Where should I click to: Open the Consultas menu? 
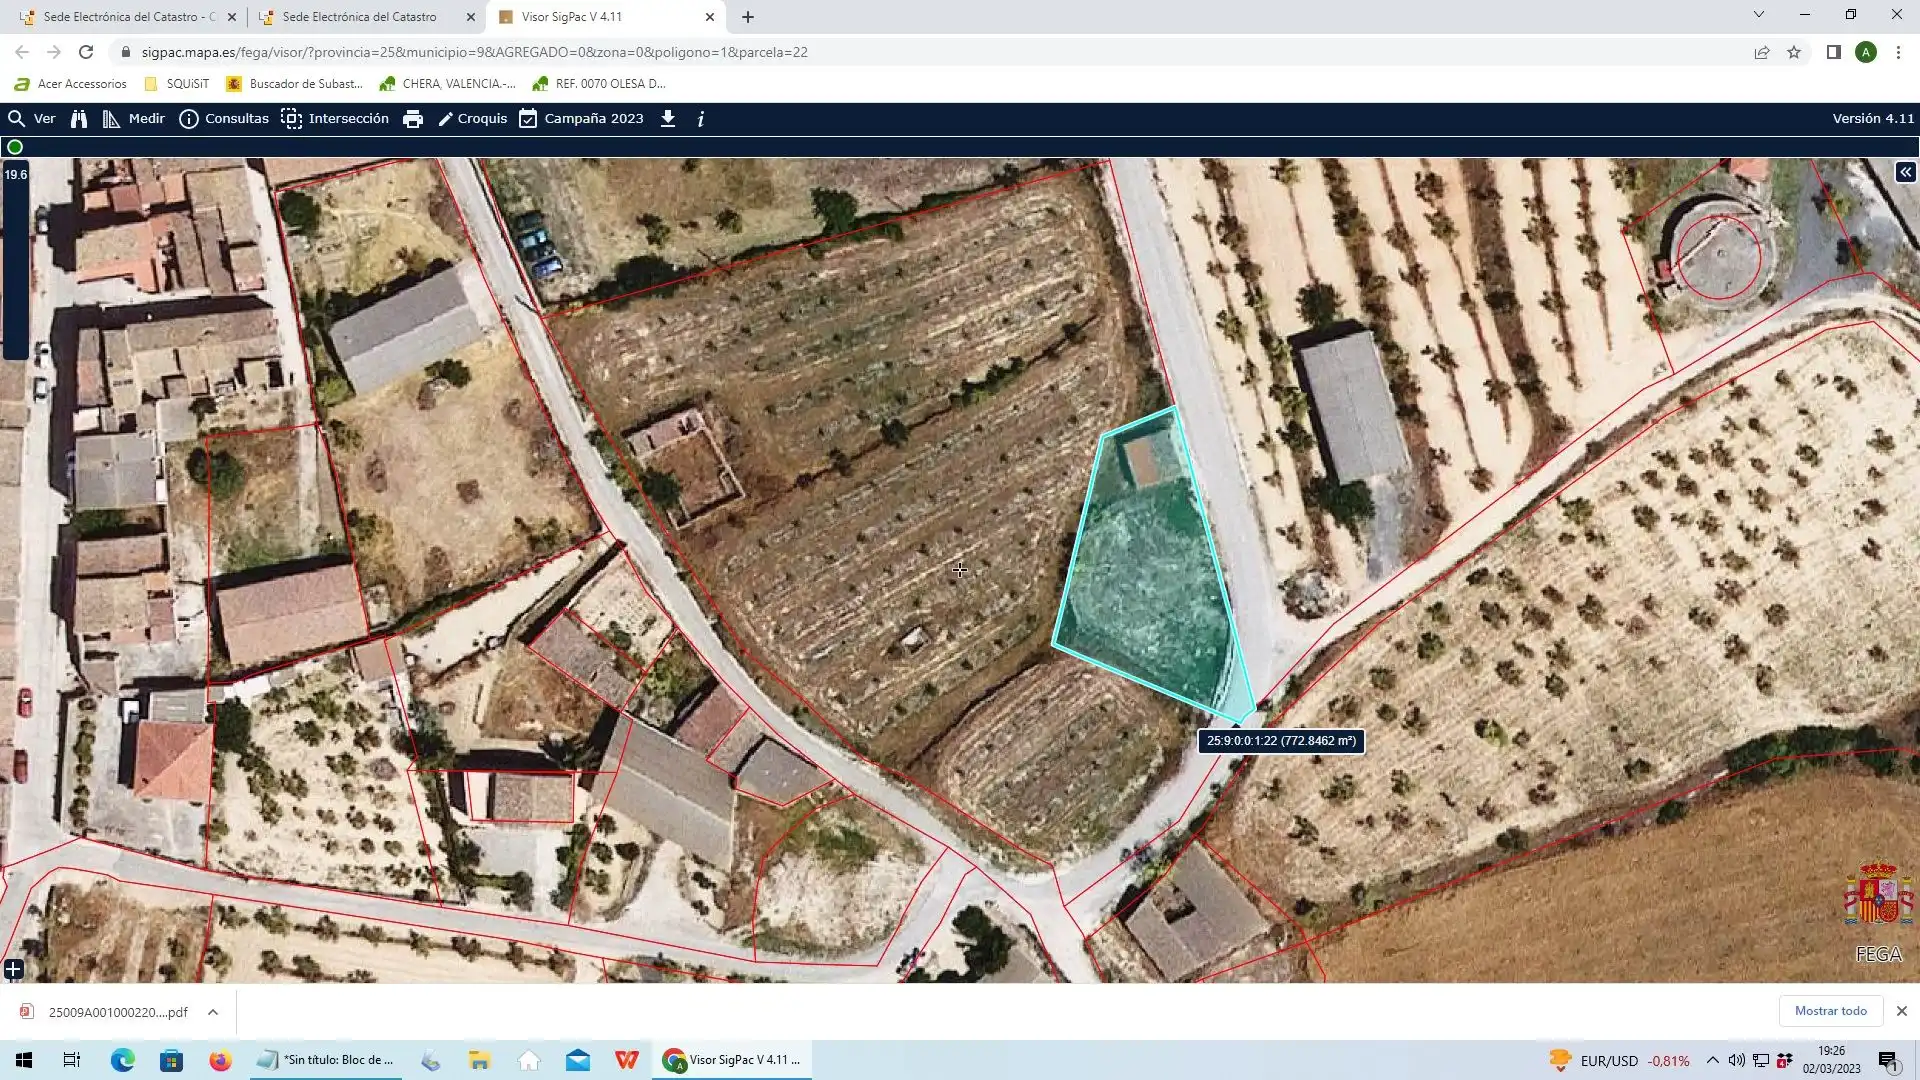pos(224,119)
